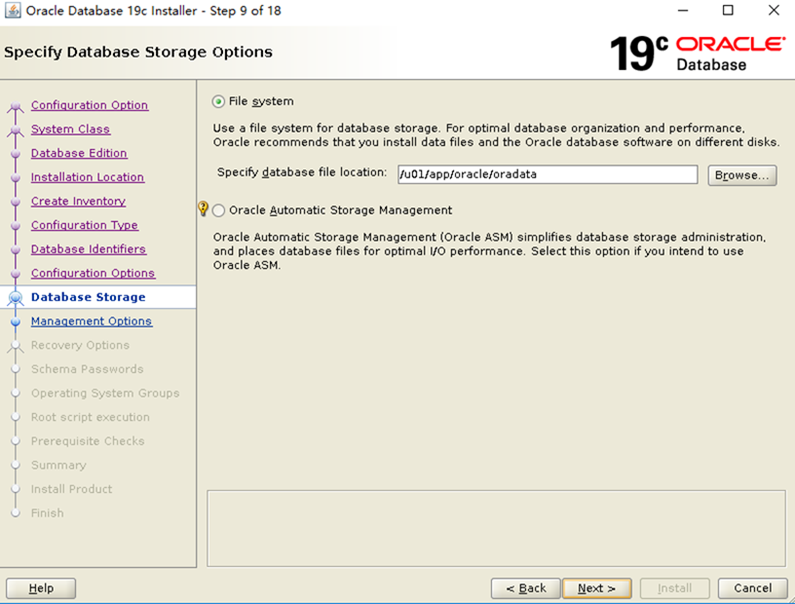The width and height of the screenshot is (795, 604).
Task: Select the File system radio button
Action: point(219,101)
